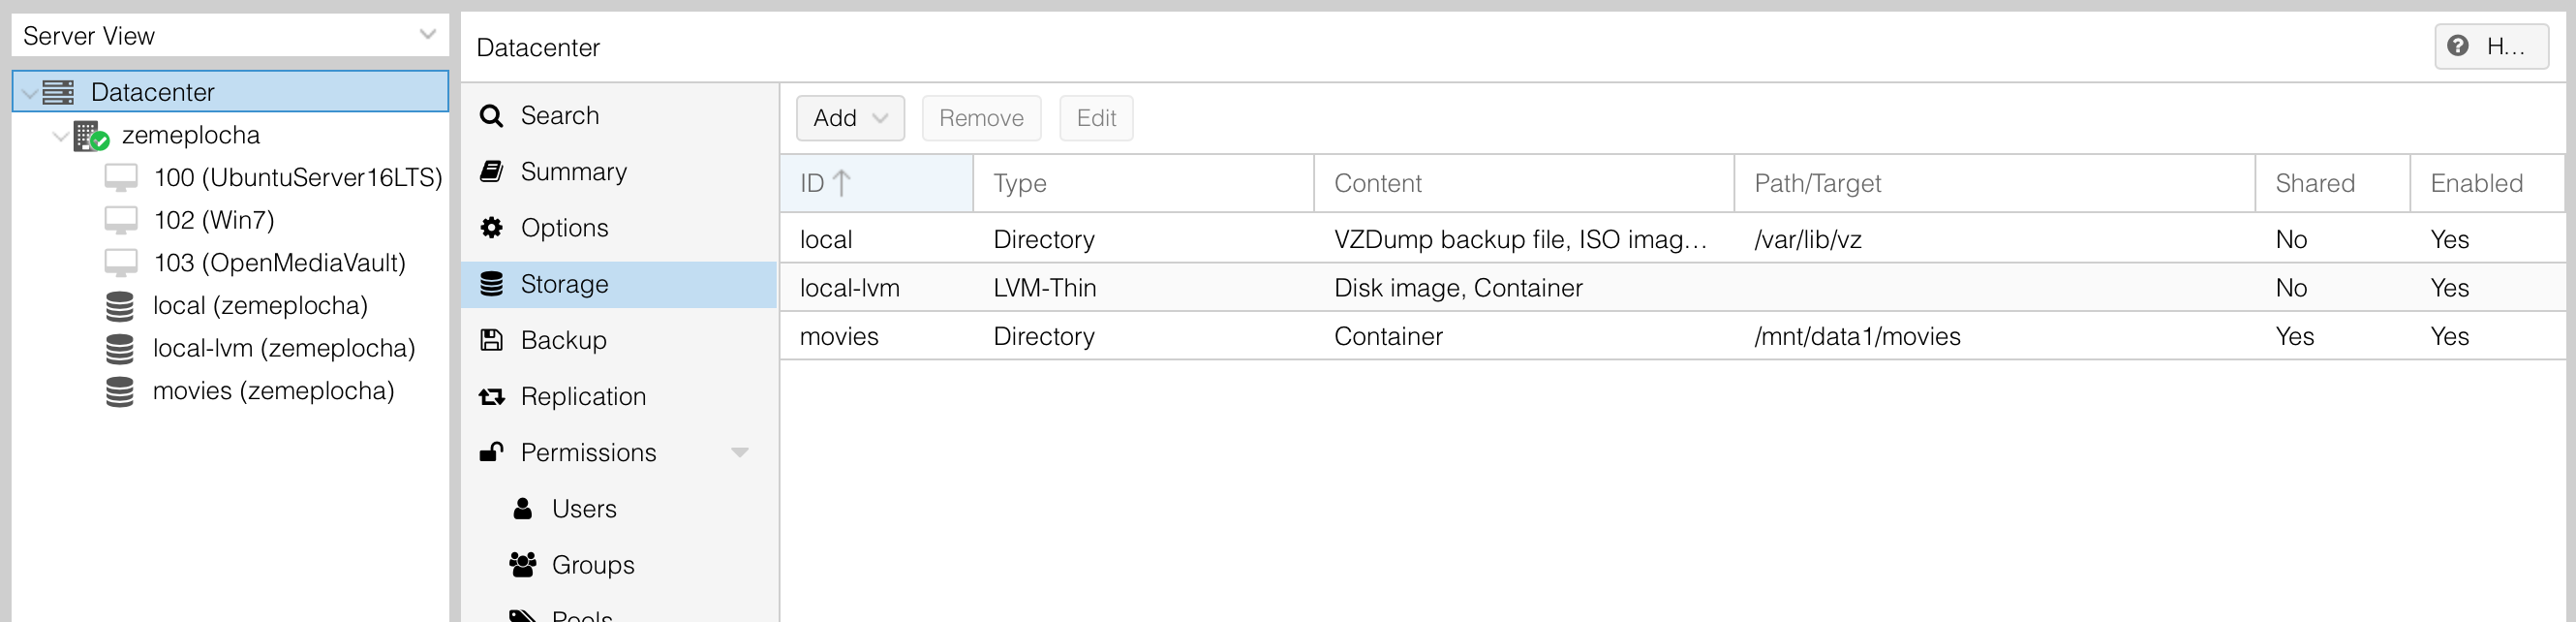
Task: Click the Replication arrows icon
Action: [x=491, y=397]
